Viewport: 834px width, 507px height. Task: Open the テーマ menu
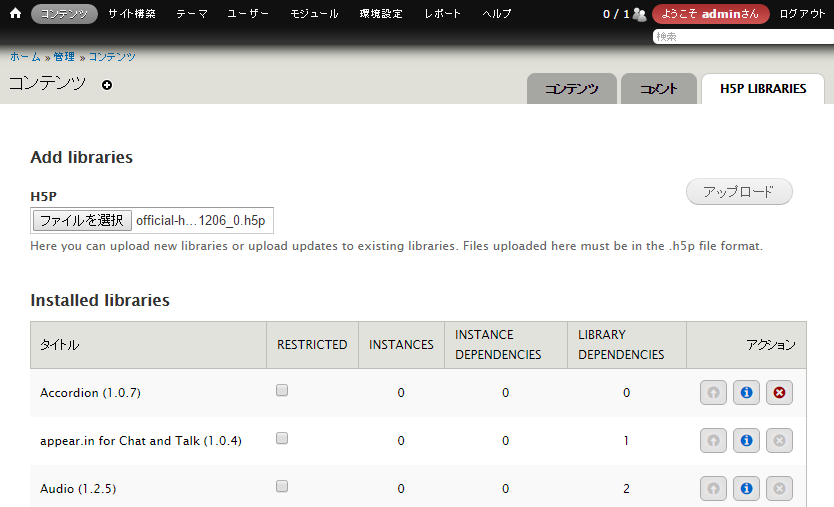pyautogui.click(x=192, y=14)
